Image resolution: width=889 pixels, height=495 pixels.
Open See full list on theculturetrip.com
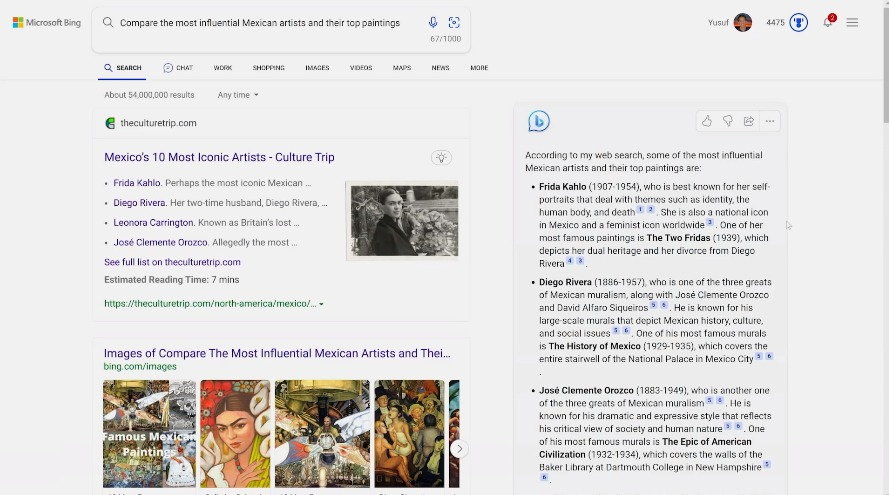pyautogui.click(x=172, y=262)
